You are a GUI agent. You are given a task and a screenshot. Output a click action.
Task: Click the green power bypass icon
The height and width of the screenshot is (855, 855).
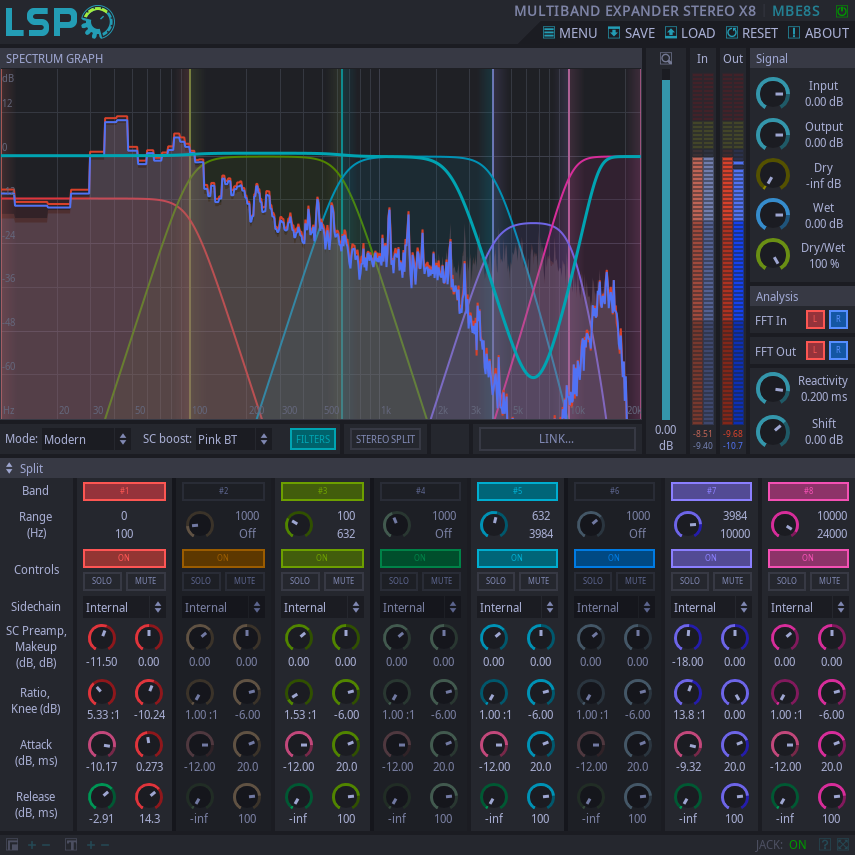point(841,10)
